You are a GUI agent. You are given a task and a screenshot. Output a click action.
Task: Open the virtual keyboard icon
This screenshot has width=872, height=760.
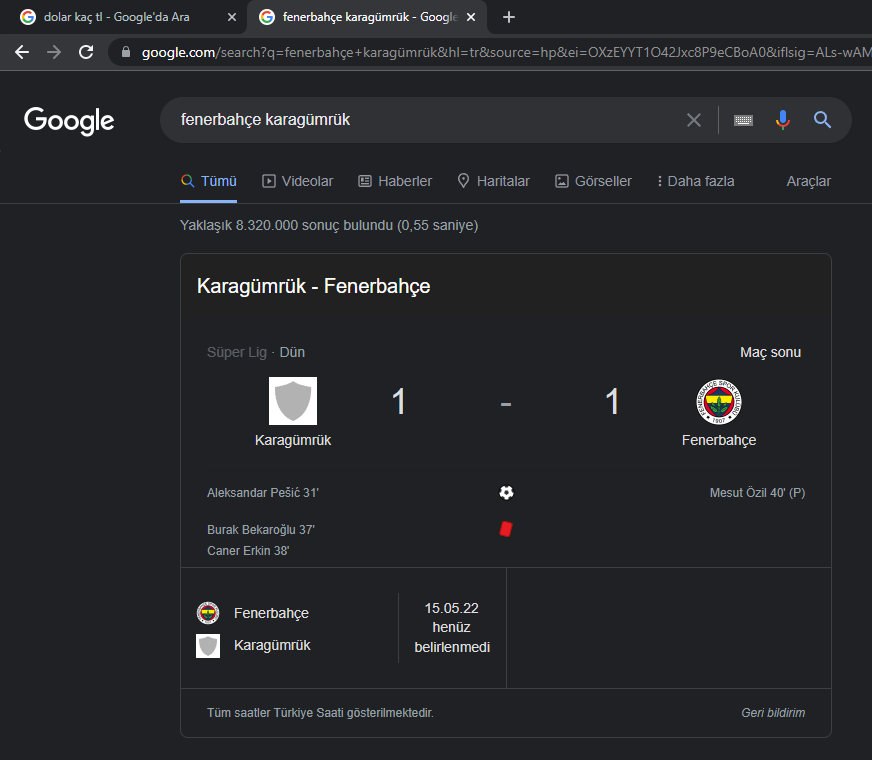(x=743, y=120)
